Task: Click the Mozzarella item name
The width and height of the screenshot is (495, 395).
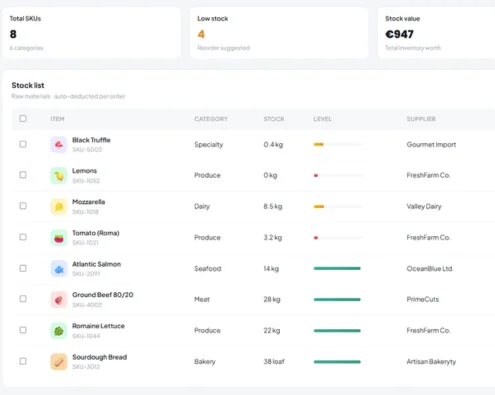Action: point(89,202)
